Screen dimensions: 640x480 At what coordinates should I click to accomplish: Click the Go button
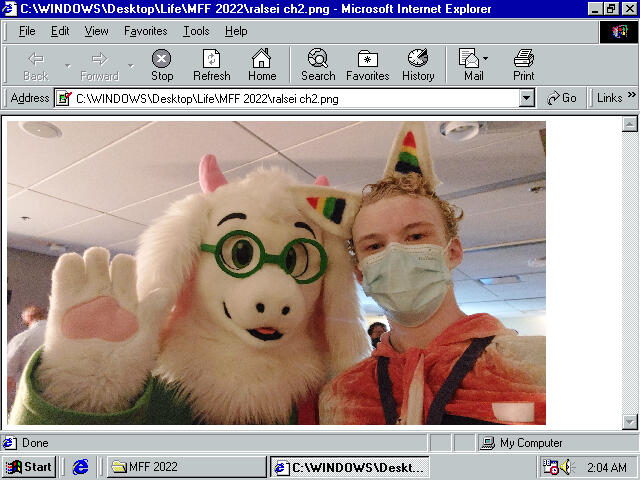coord(562,98)
